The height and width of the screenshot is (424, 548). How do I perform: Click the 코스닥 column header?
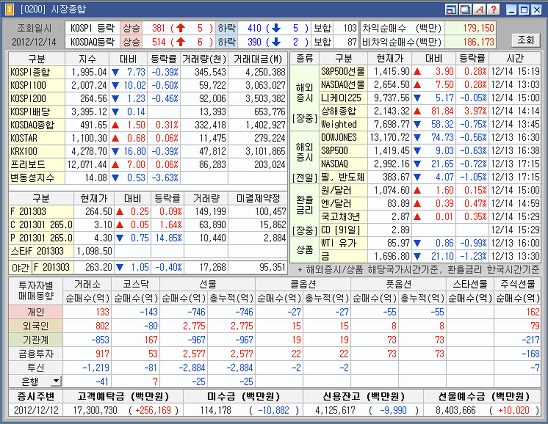(136, 284)
